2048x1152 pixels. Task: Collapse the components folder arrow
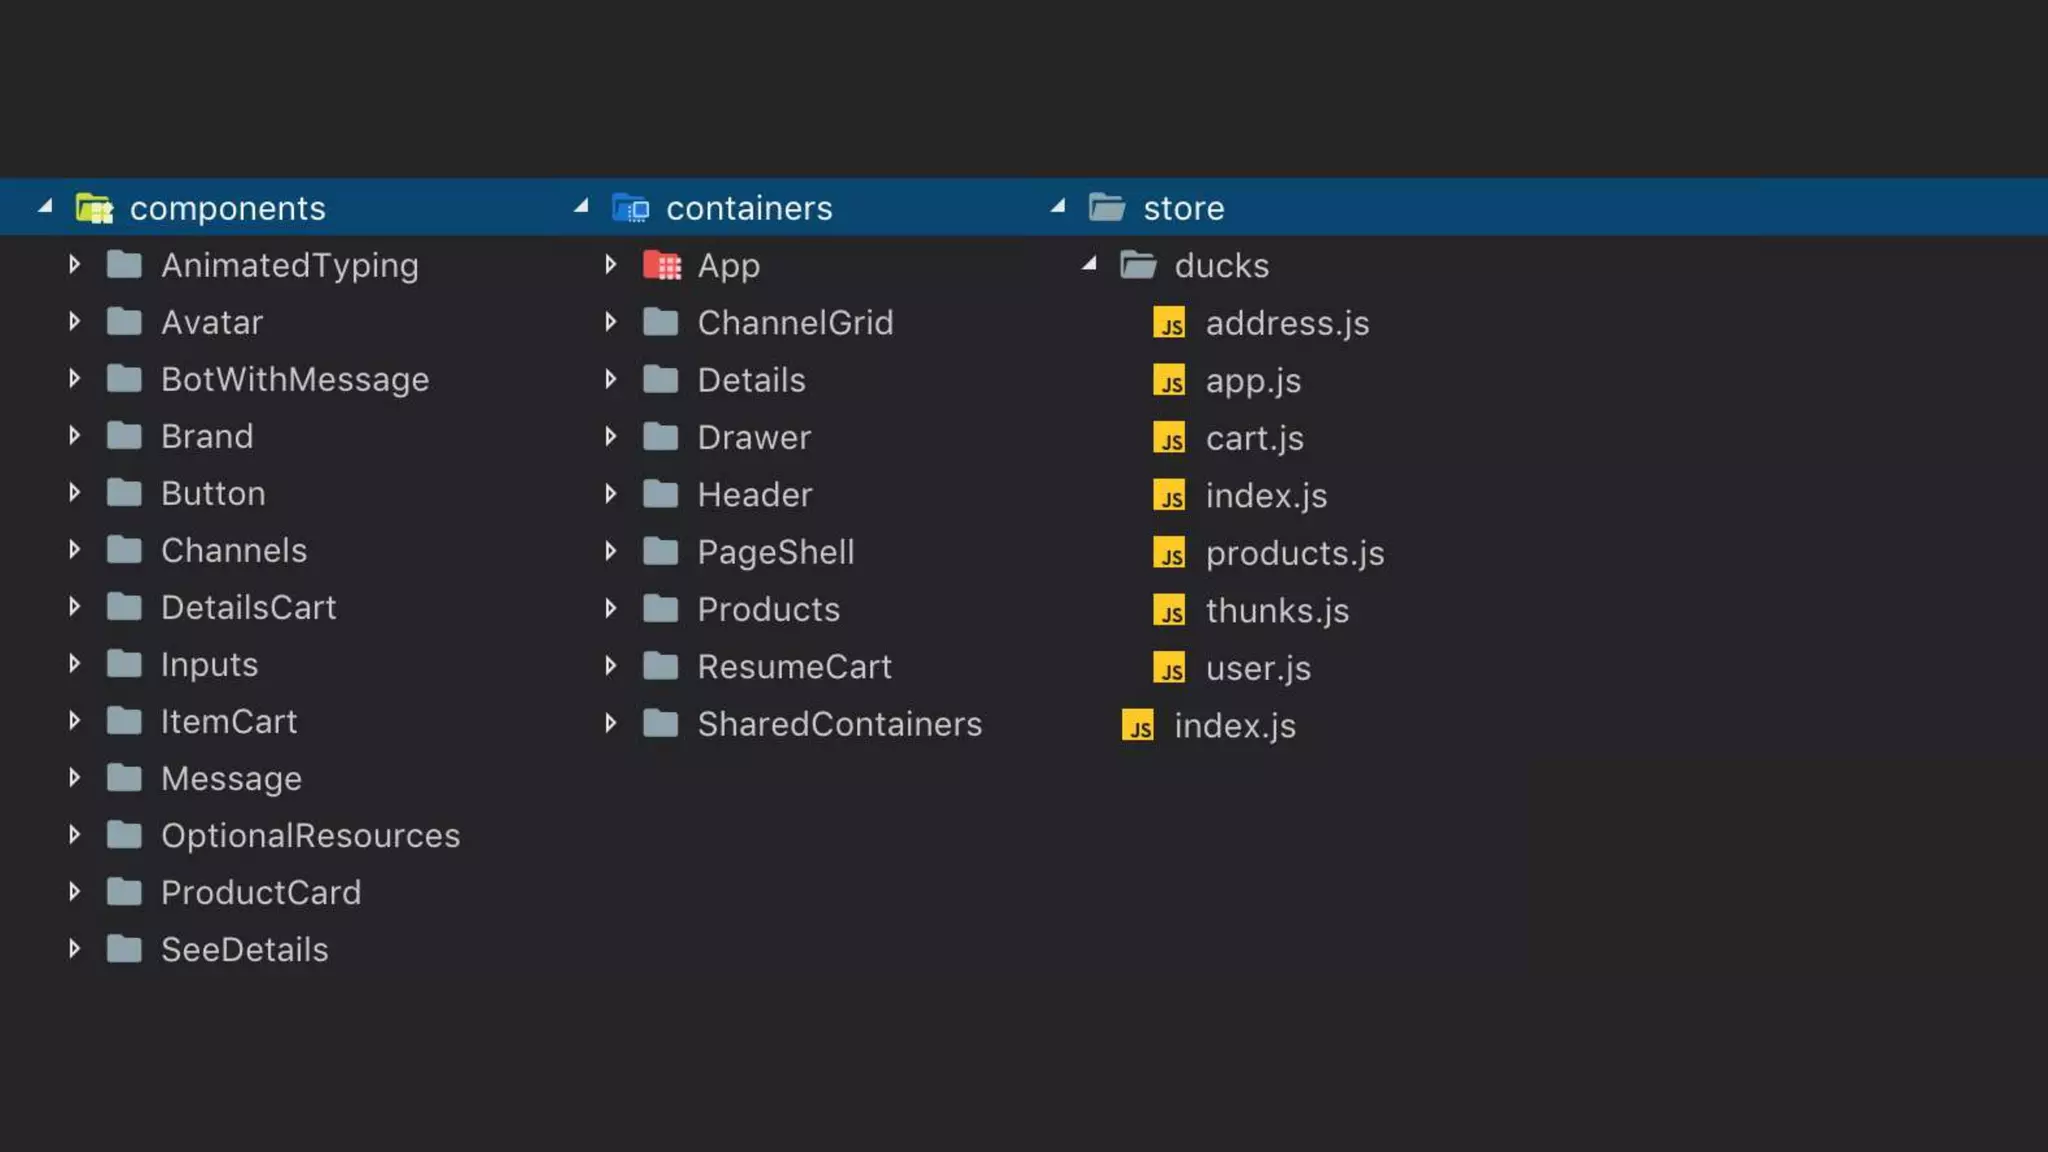[45, 207]
